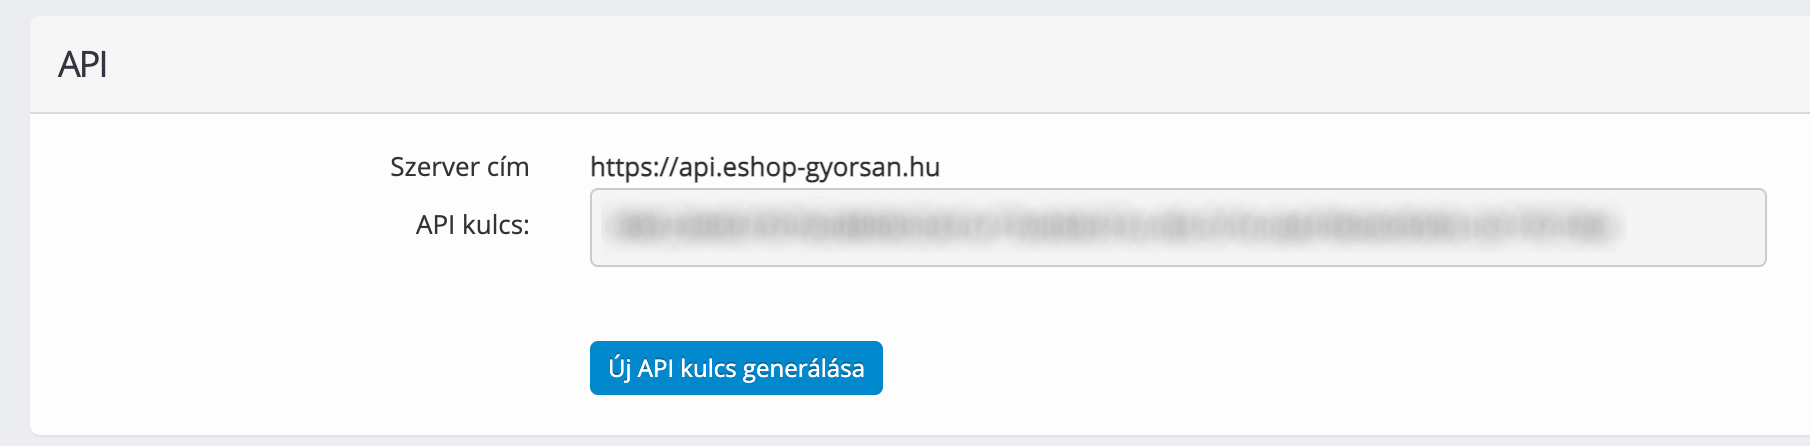This screenshot has height=446, width=1810.
Task: Click the https://api.eshop-gyorsan.hu server address
Action: [765, 167]
